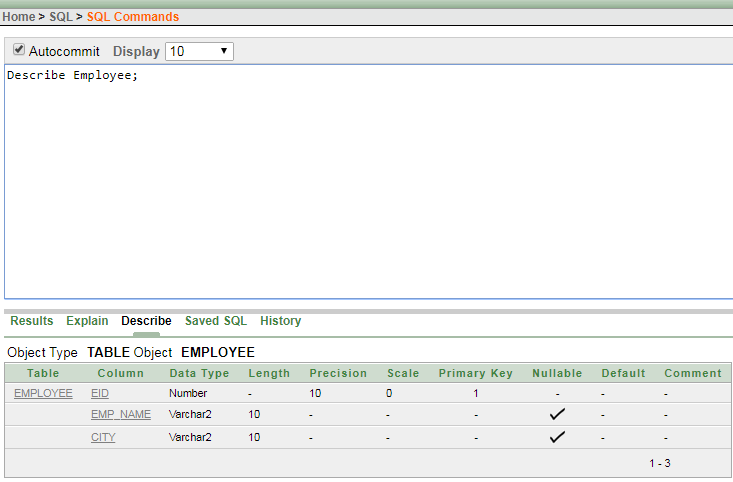Screen dimensions: 733x482
Task: Switch to the History tab
Action: tap(280, 321)
